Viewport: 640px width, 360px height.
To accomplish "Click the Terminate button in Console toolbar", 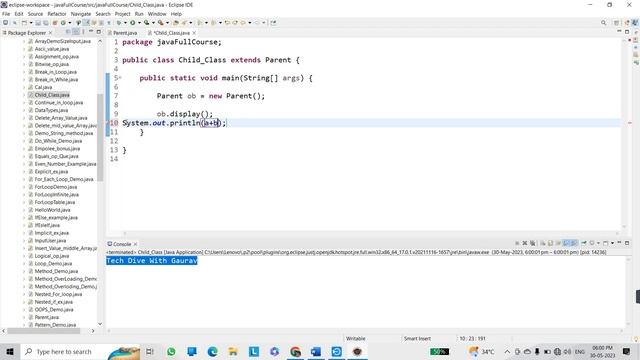I will [x=517, y=243].
